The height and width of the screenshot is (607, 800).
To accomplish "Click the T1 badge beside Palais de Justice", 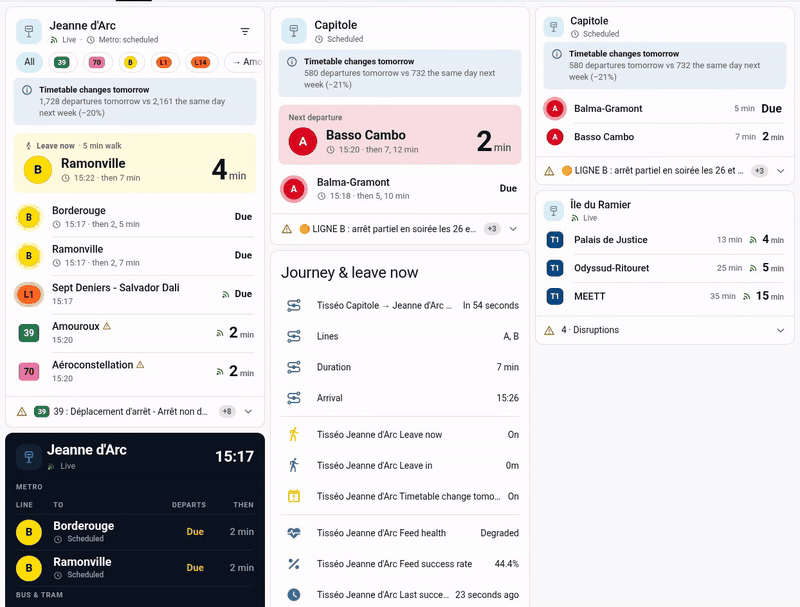I will click(x=555, y=240).
